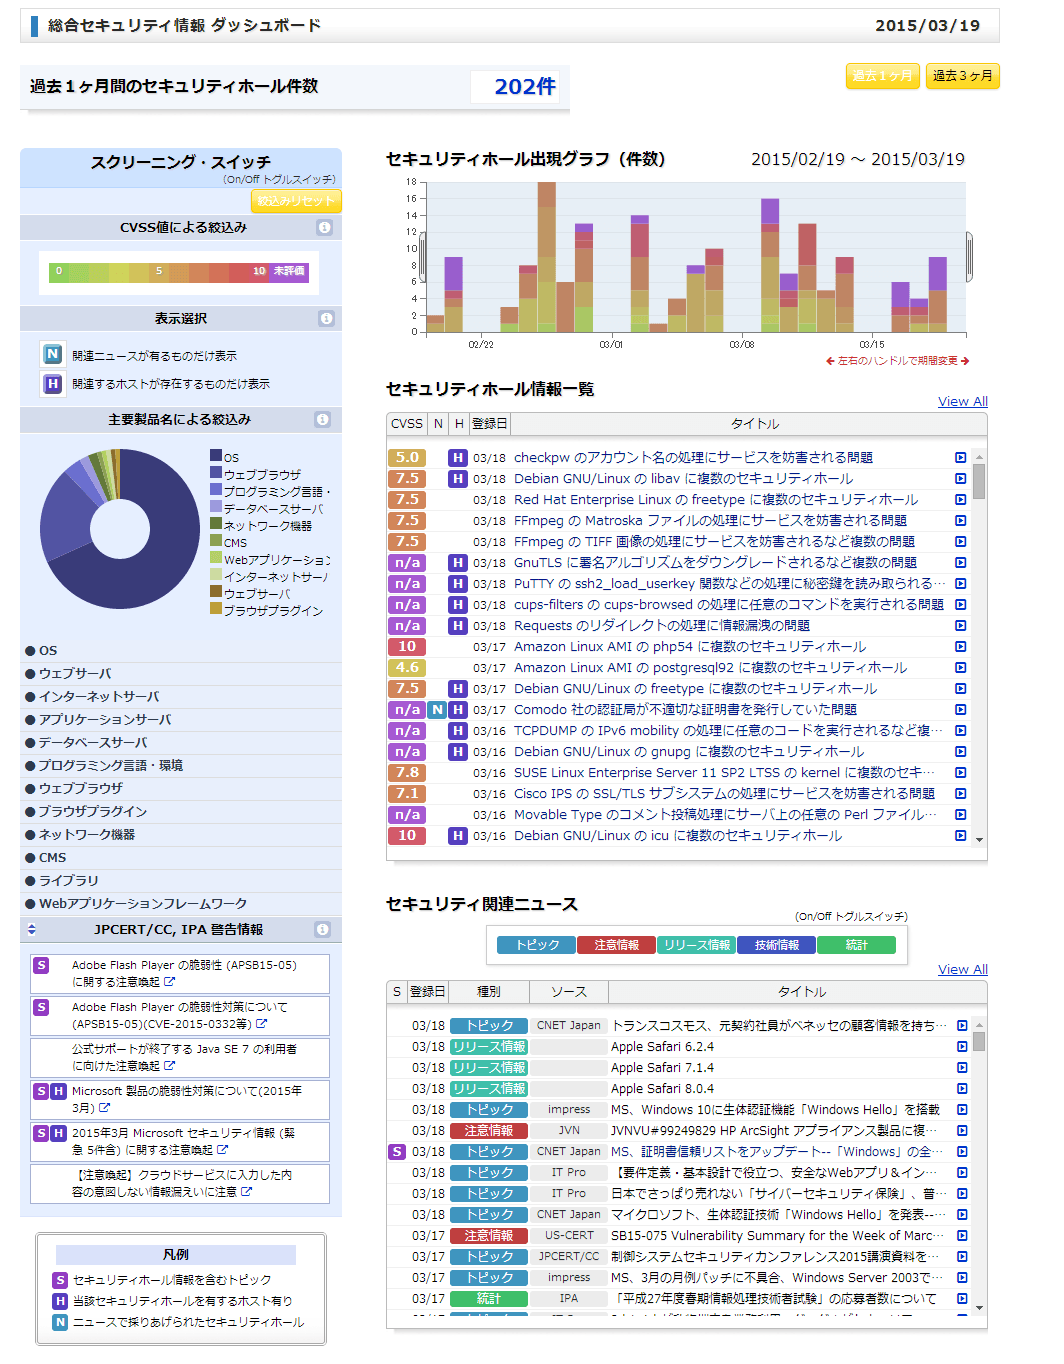Open the Apple Safari 7.1.4 news title

click(663, 1068)
